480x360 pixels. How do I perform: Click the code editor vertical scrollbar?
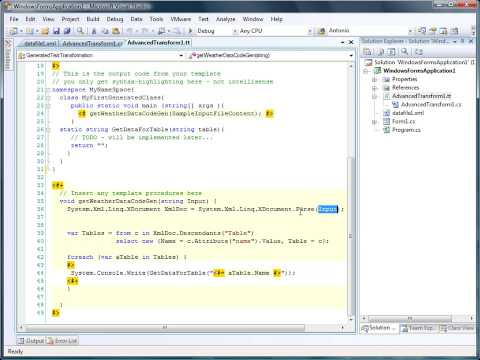tap(351, 193)
